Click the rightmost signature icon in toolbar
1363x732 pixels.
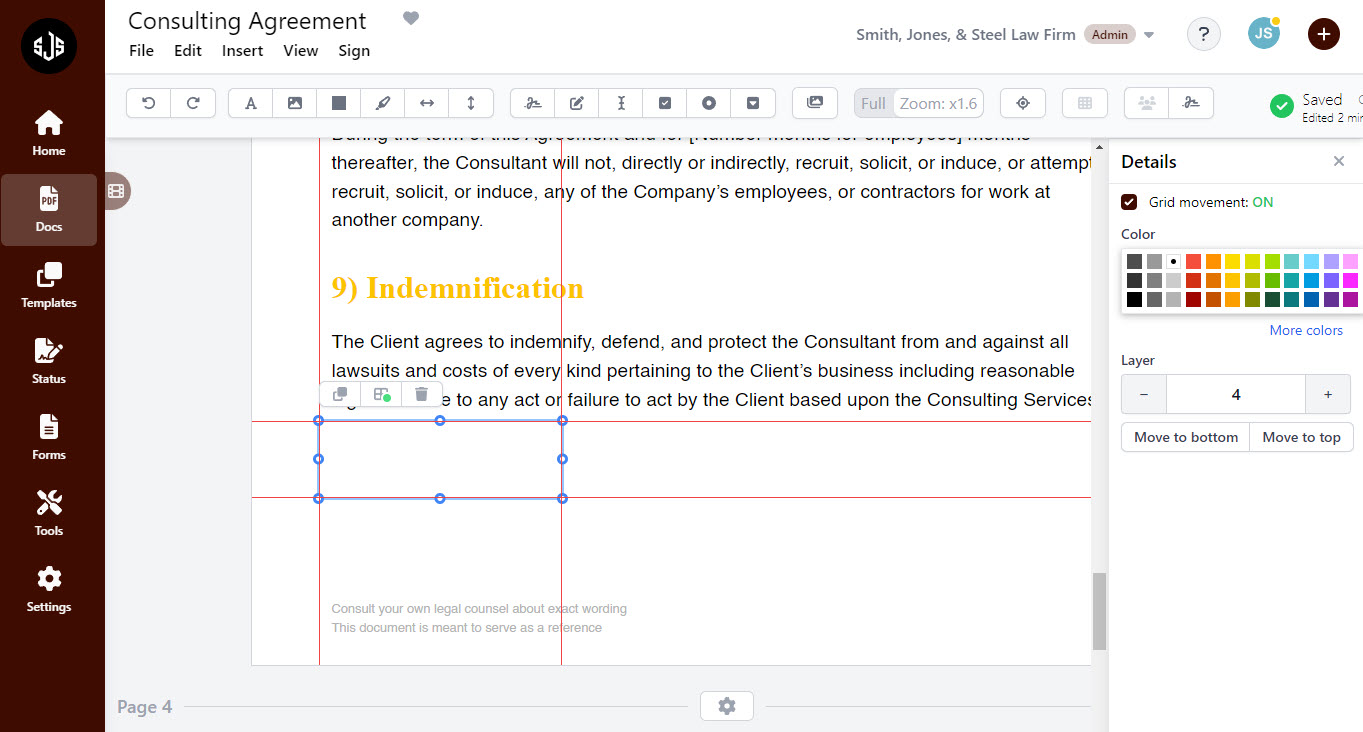coord(1191,103)
